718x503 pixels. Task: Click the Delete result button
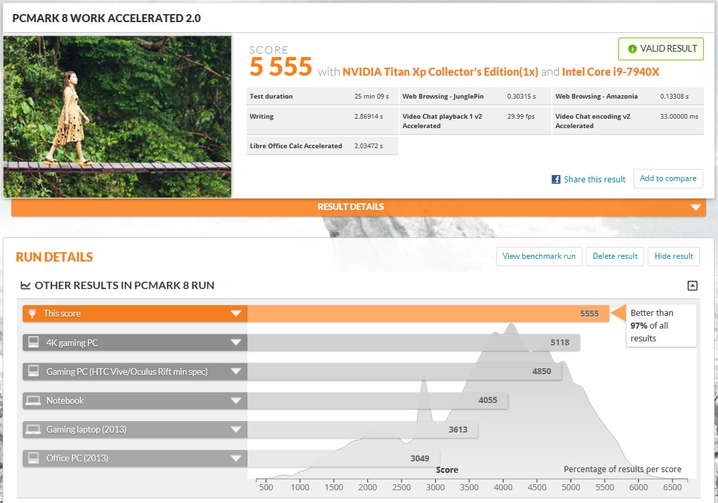(x=615, y=256)
